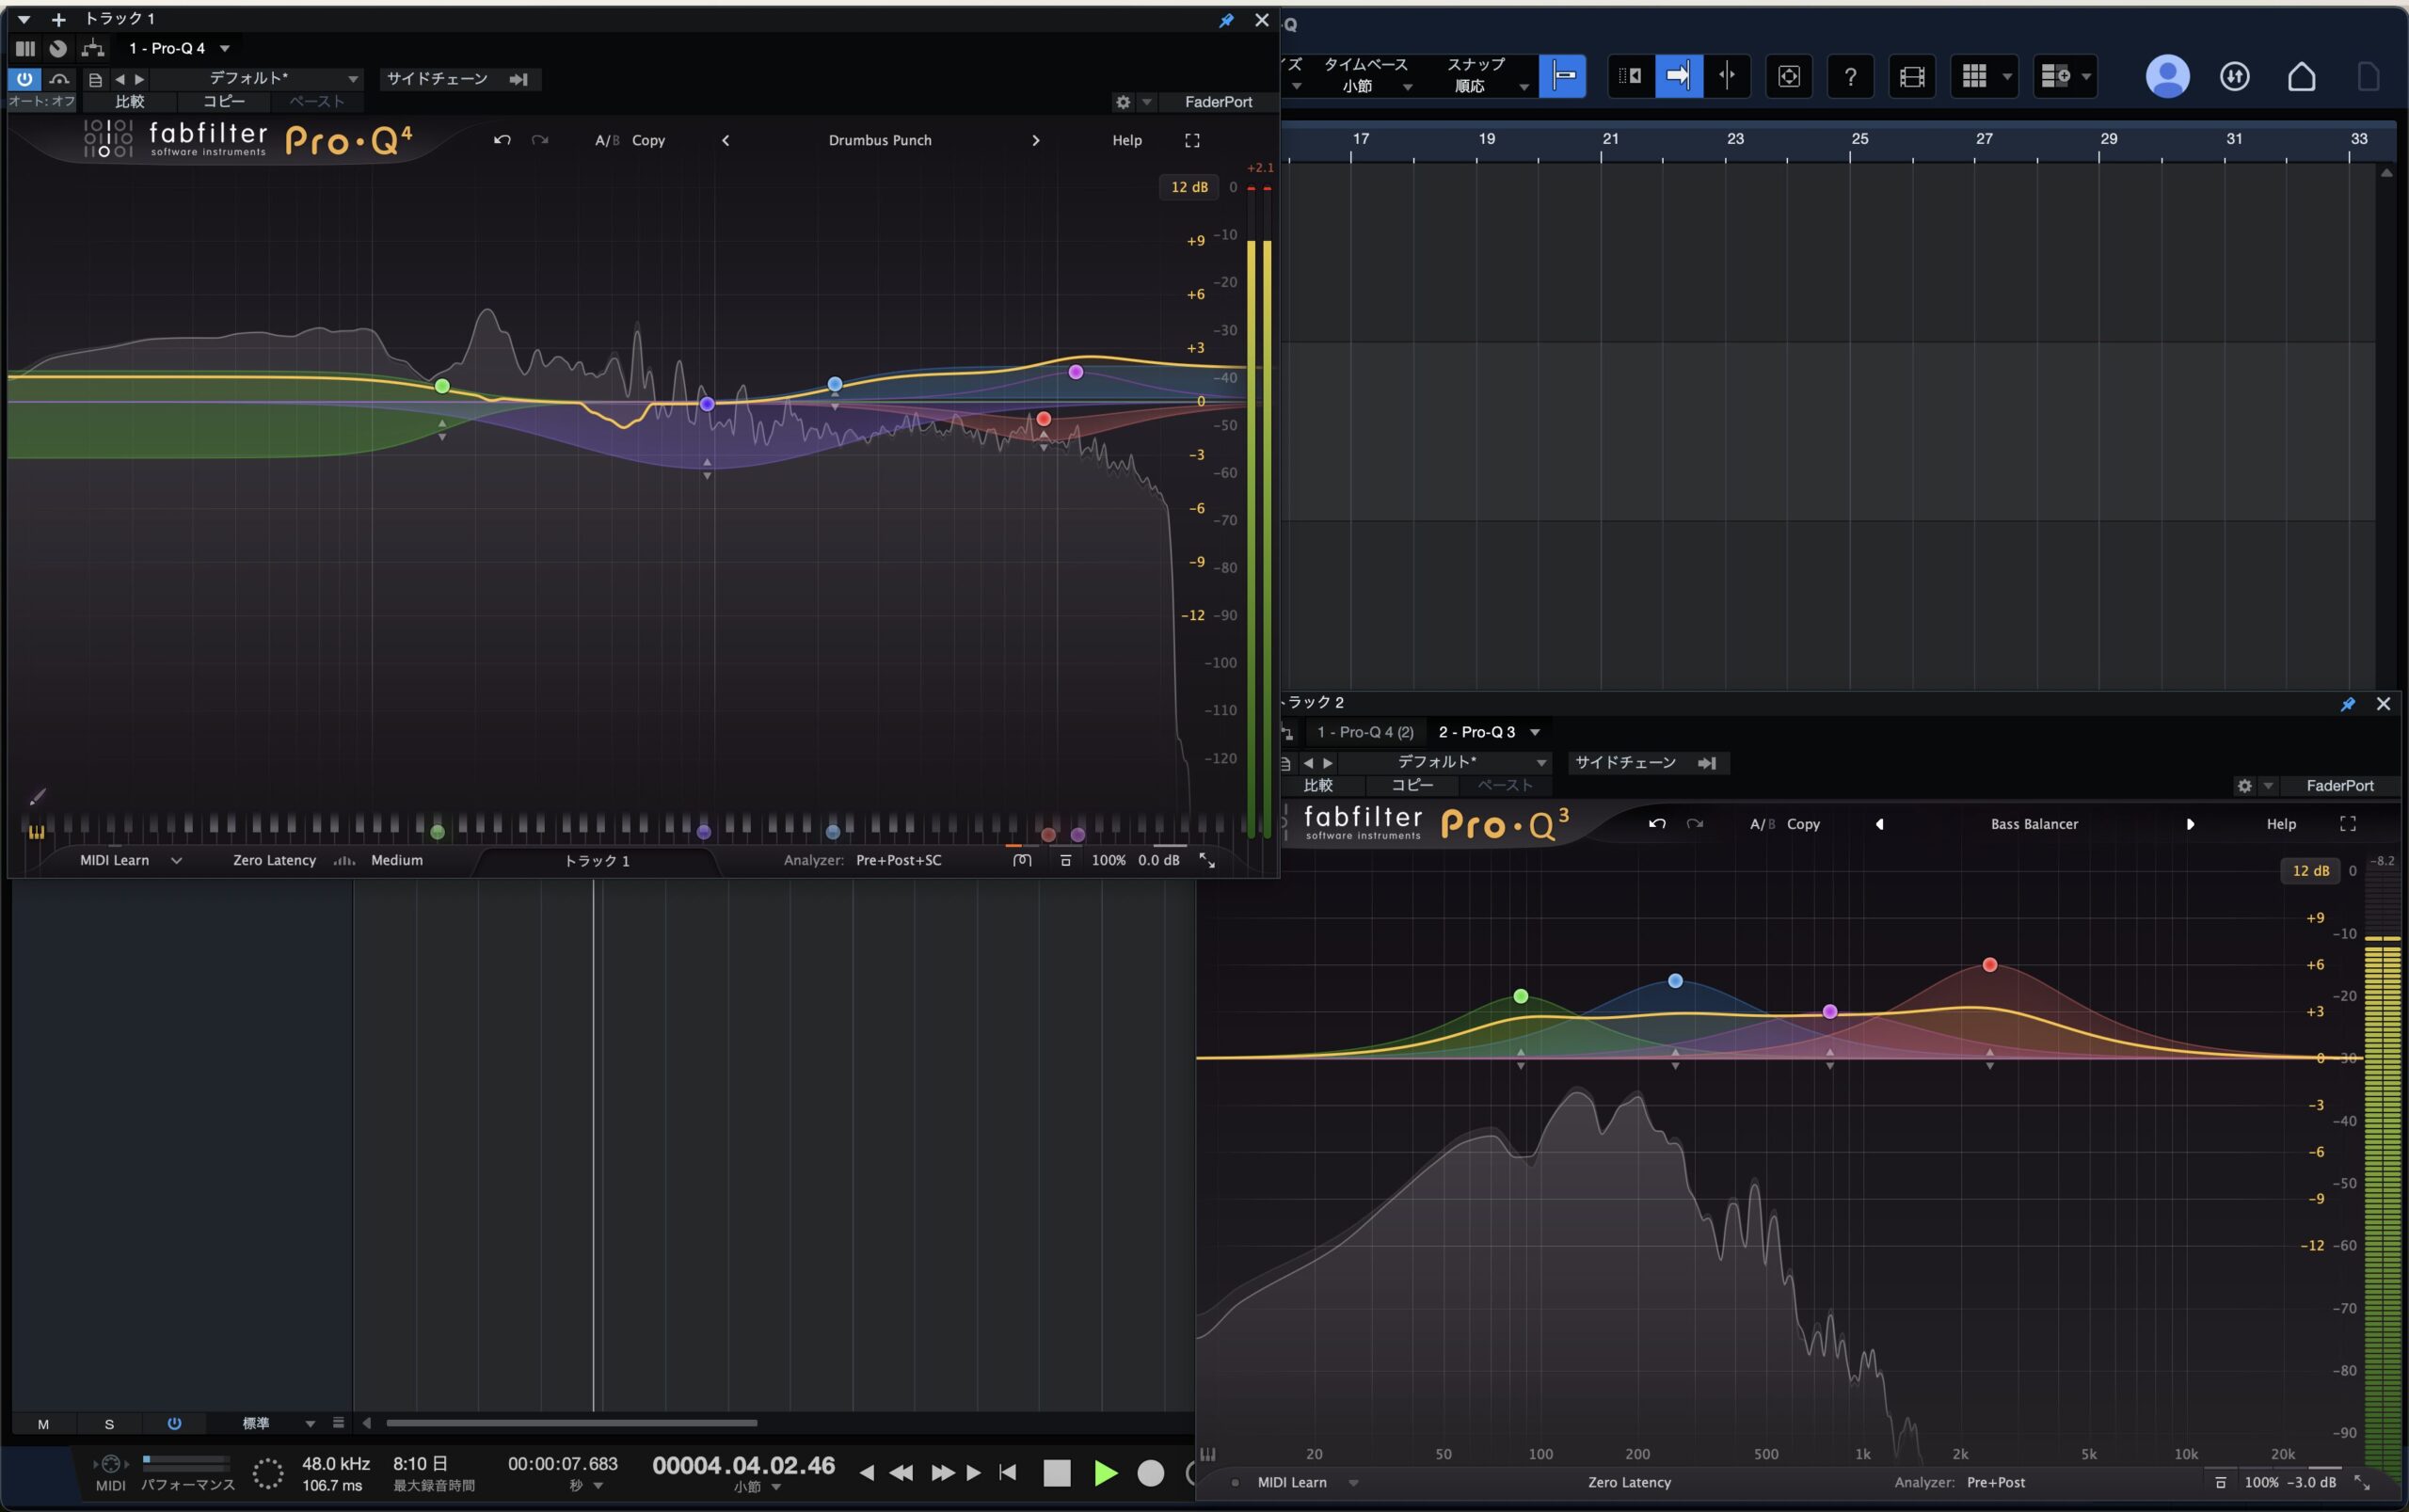Open the Pro-Q 4 gear settings icon
The height and width of the screenshot is (1512, 2409).
(1123, 102)
